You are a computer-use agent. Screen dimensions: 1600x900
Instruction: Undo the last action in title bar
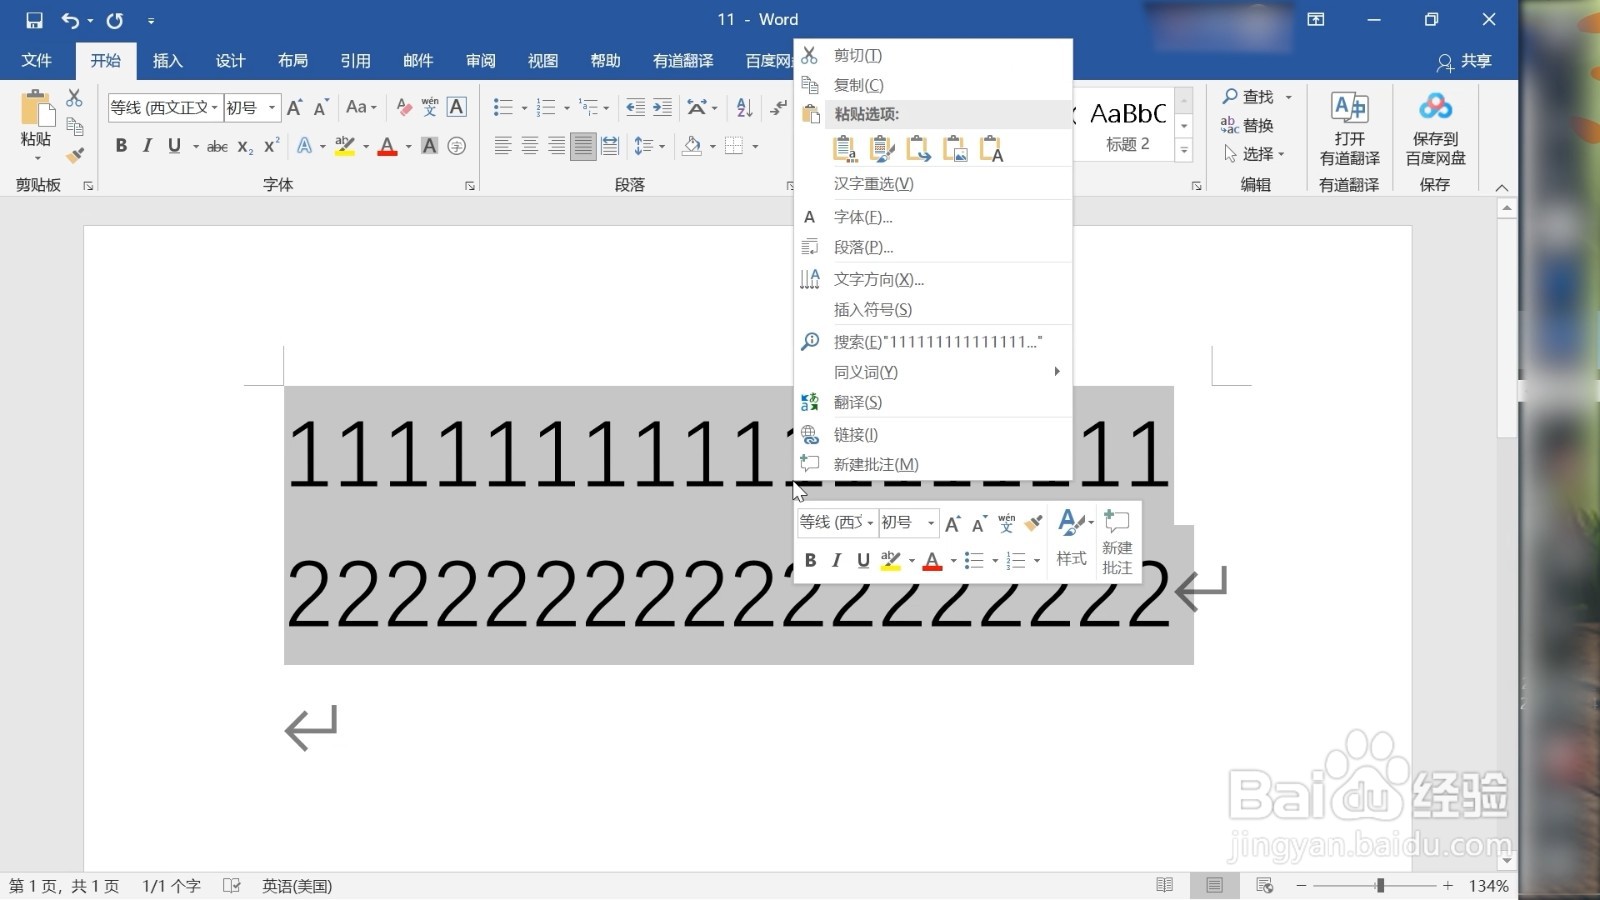pyautogui.click(x=70, y=20)
